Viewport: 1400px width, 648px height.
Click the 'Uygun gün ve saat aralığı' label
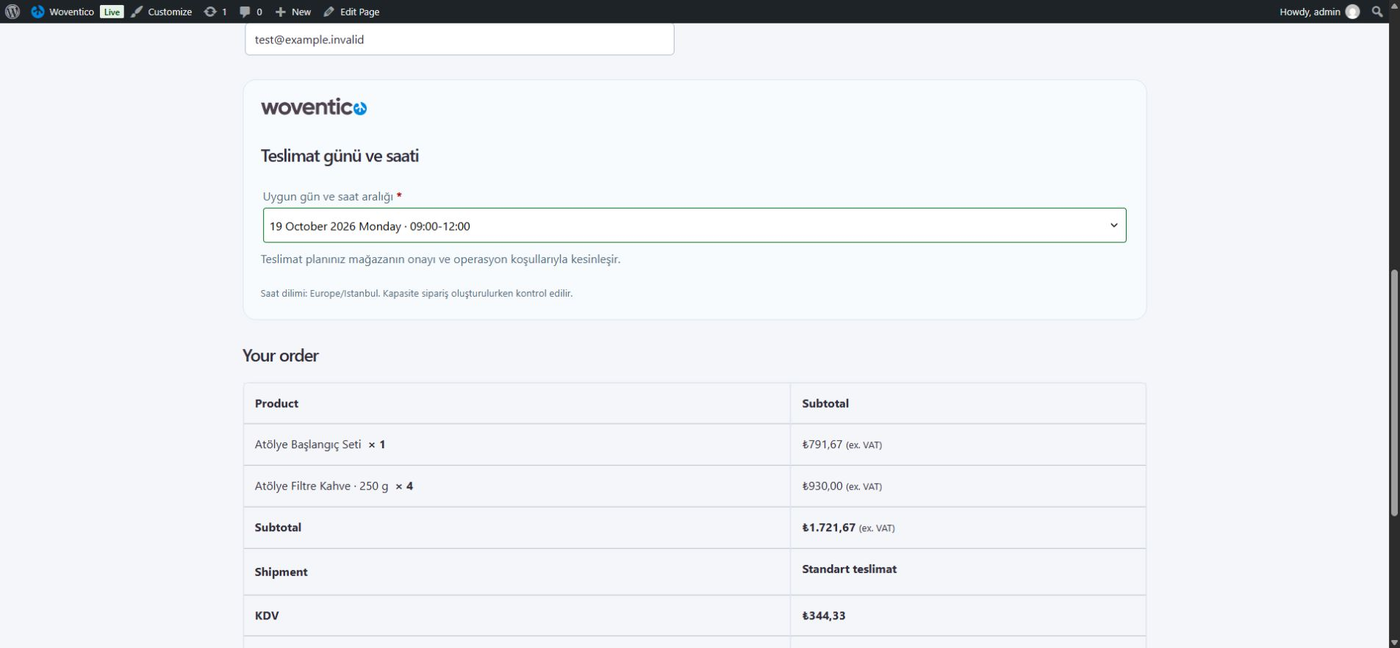coord(328,197)
